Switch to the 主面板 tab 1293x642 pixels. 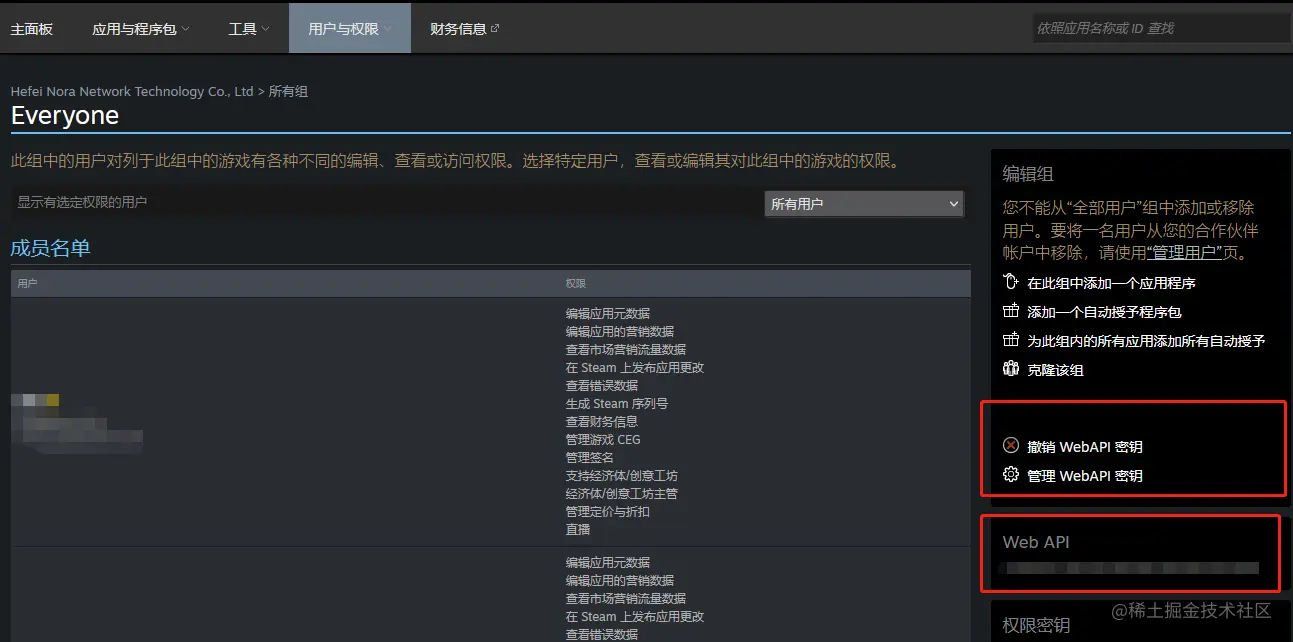31,28
